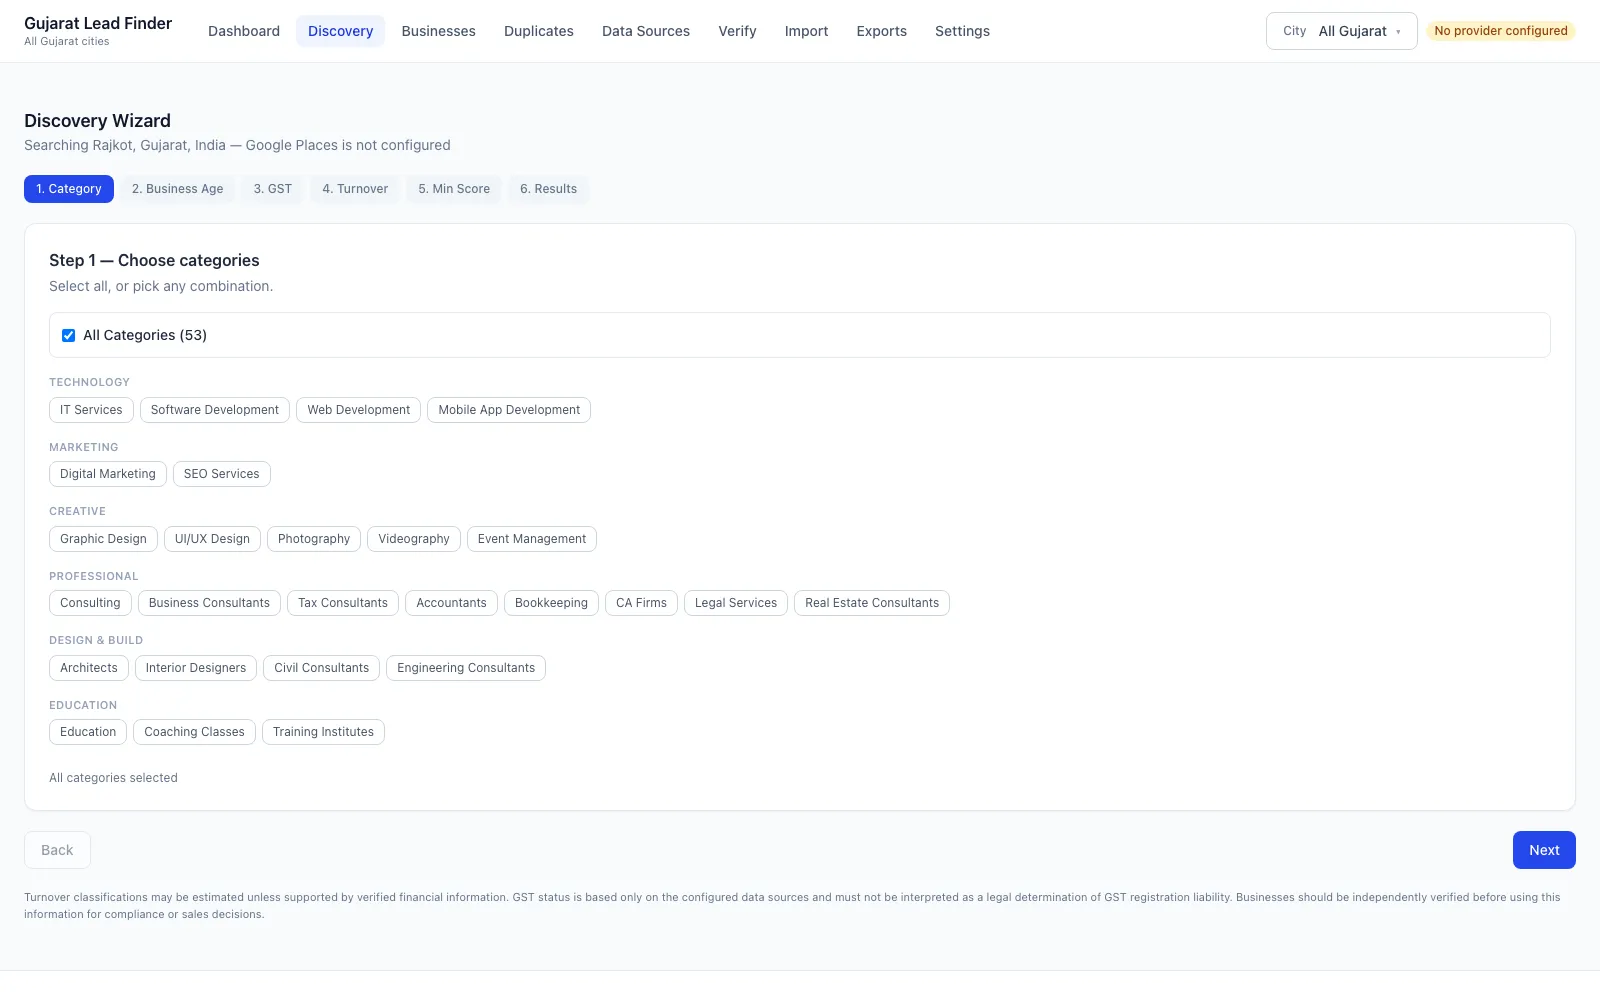Pick the SEO Services category

click(222, 474)
